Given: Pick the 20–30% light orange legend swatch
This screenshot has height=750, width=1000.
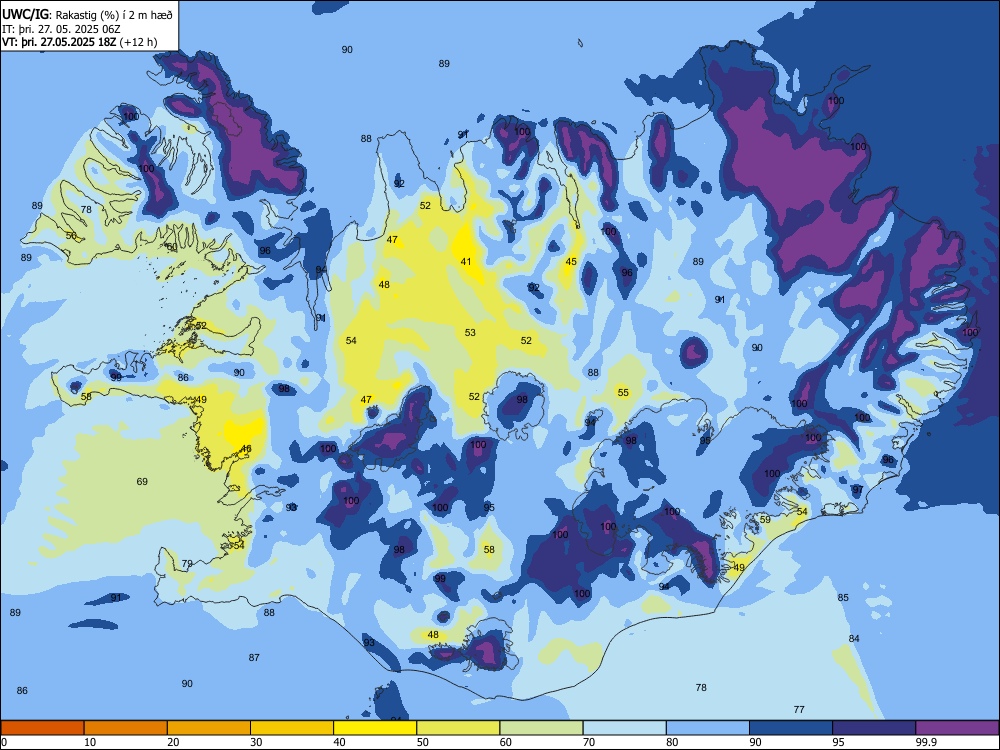Looking at the screenshot, I should [x=209, y=728].
